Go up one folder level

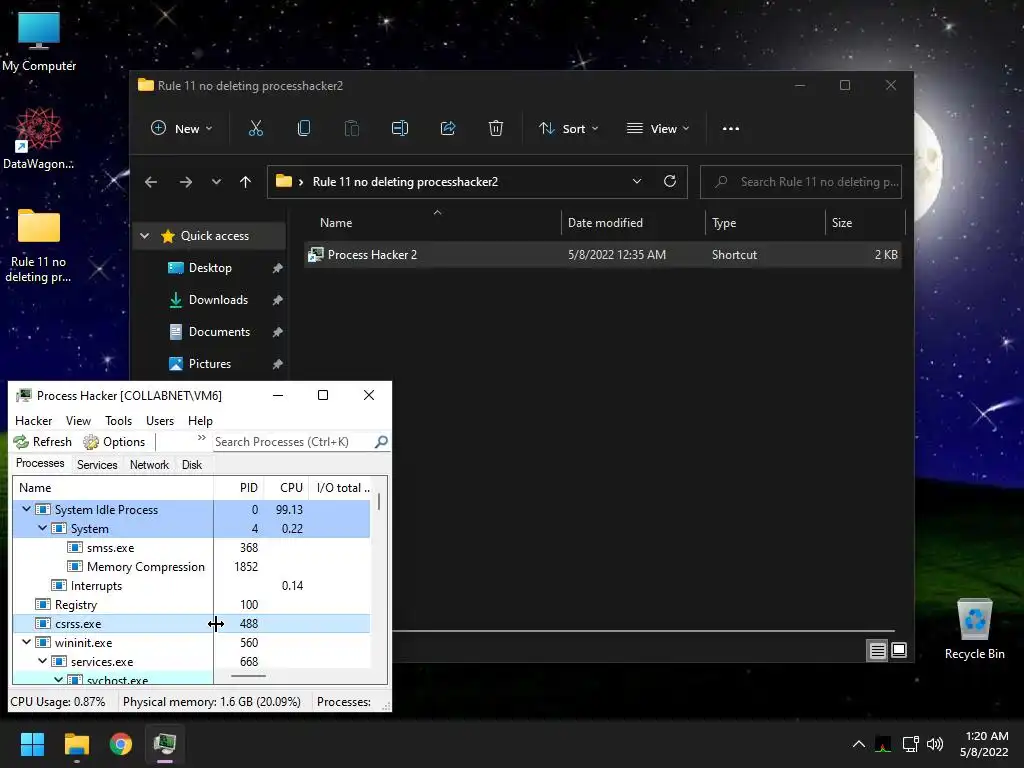coord(245,182)
